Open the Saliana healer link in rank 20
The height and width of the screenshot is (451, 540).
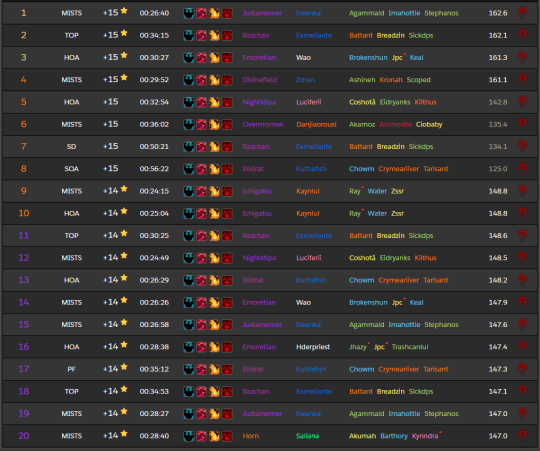[x=308, y=436]
